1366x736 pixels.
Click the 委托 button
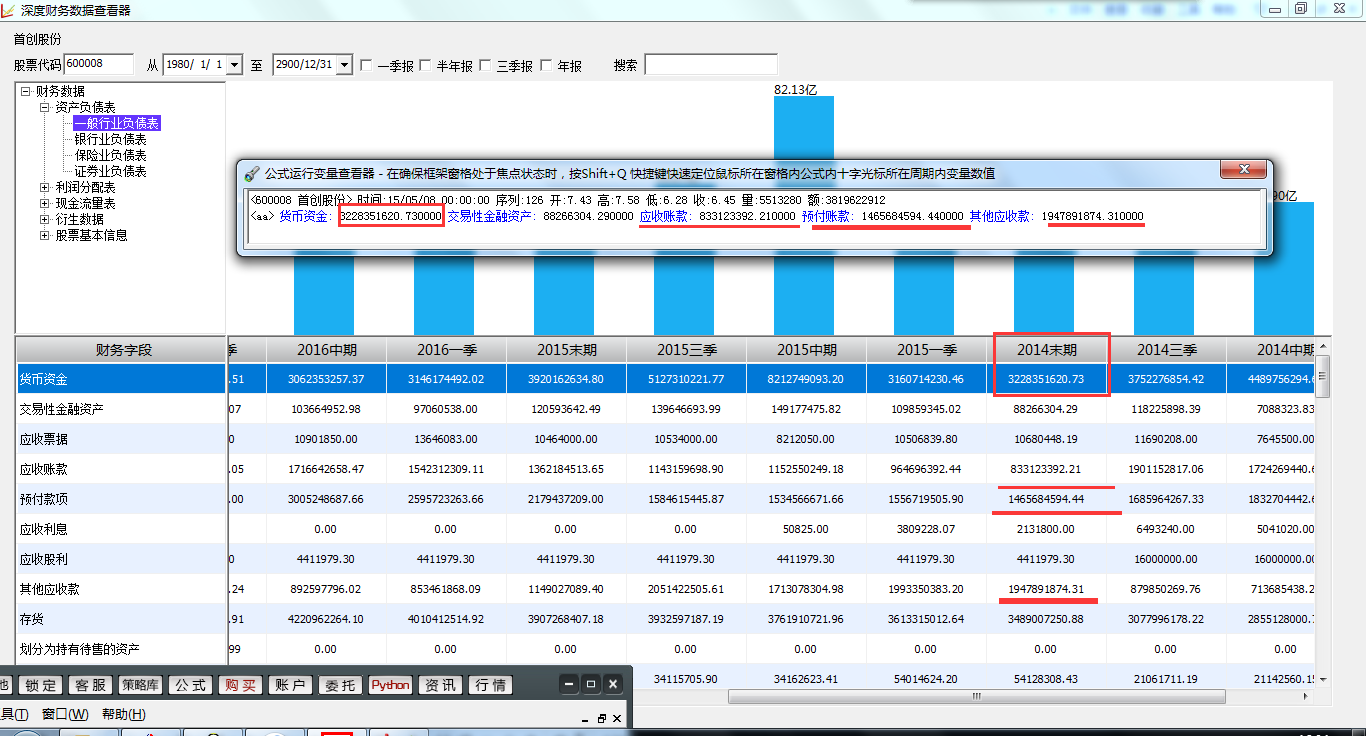tap(341, 685)
